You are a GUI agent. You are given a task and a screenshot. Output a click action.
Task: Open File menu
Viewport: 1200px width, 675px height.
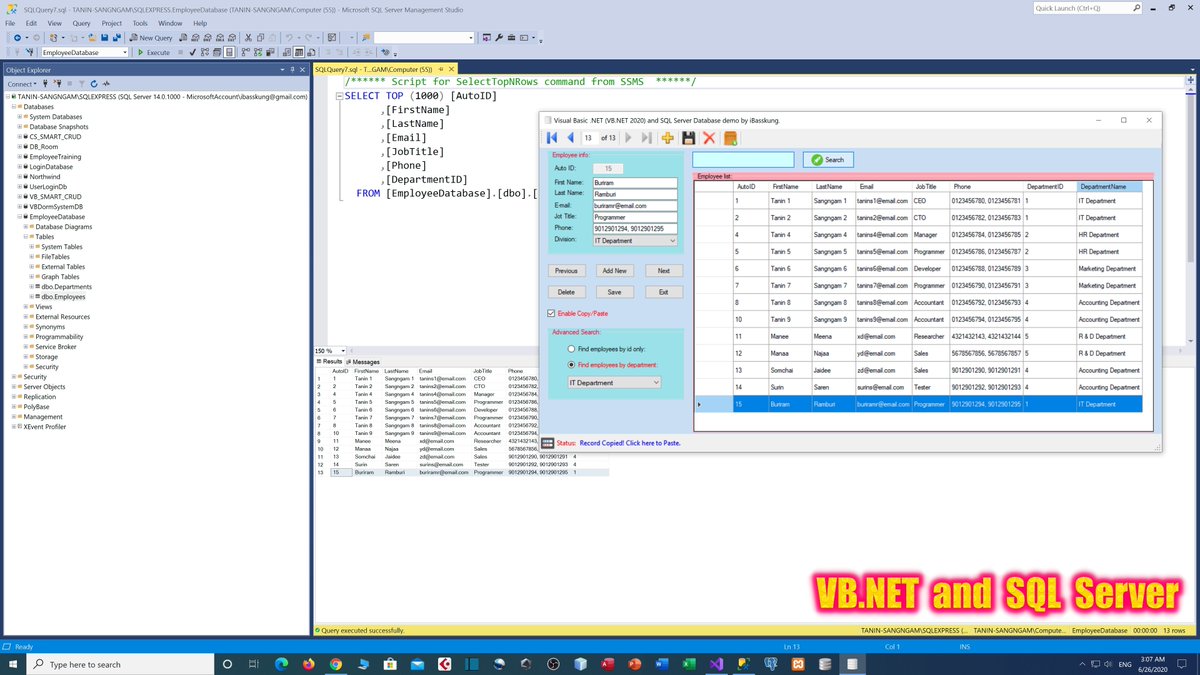pyautogui.click(x=10, y=22)
